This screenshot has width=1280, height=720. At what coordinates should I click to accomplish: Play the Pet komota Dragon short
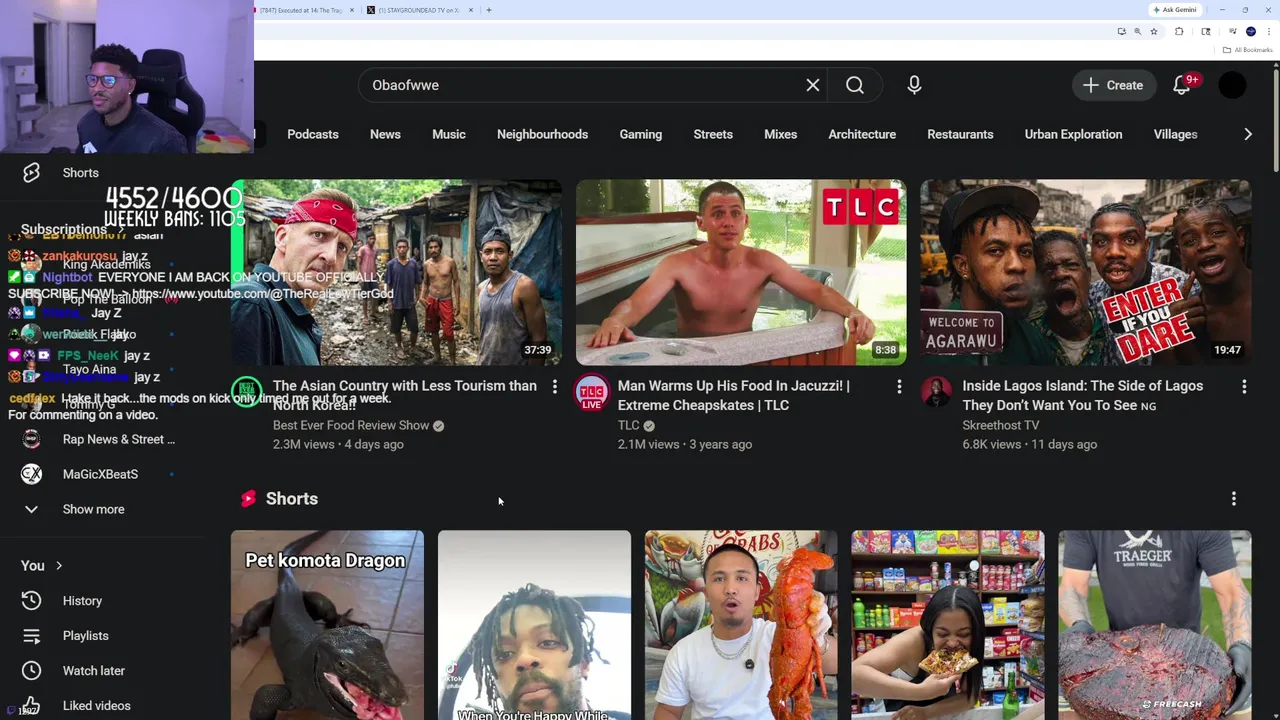pyautogui.click(x=327, y=625)
